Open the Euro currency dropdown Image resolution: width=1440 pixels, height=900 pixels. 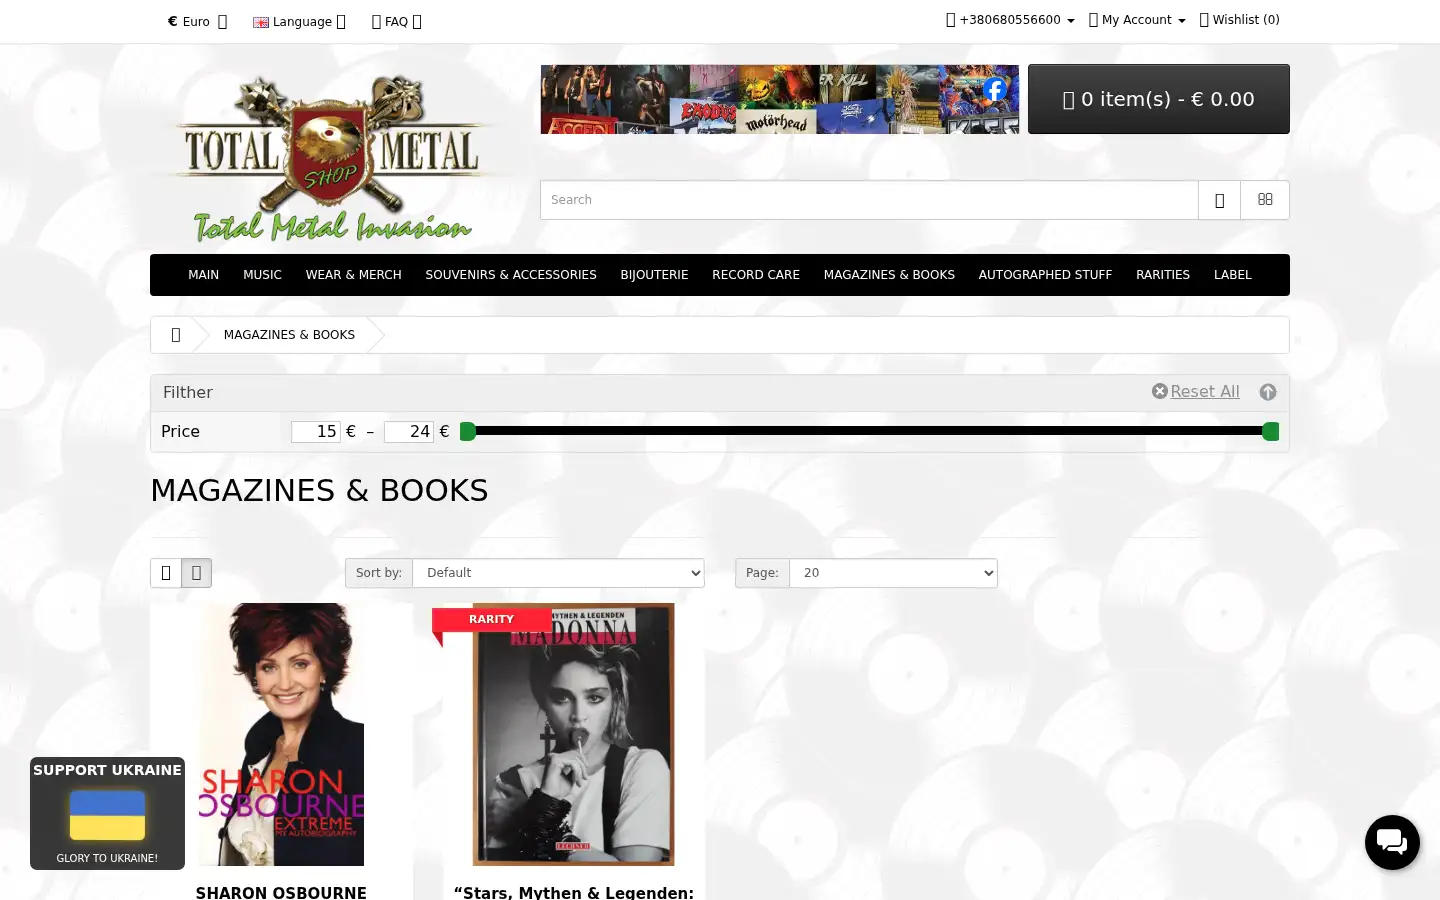click(x=197, y=21)
